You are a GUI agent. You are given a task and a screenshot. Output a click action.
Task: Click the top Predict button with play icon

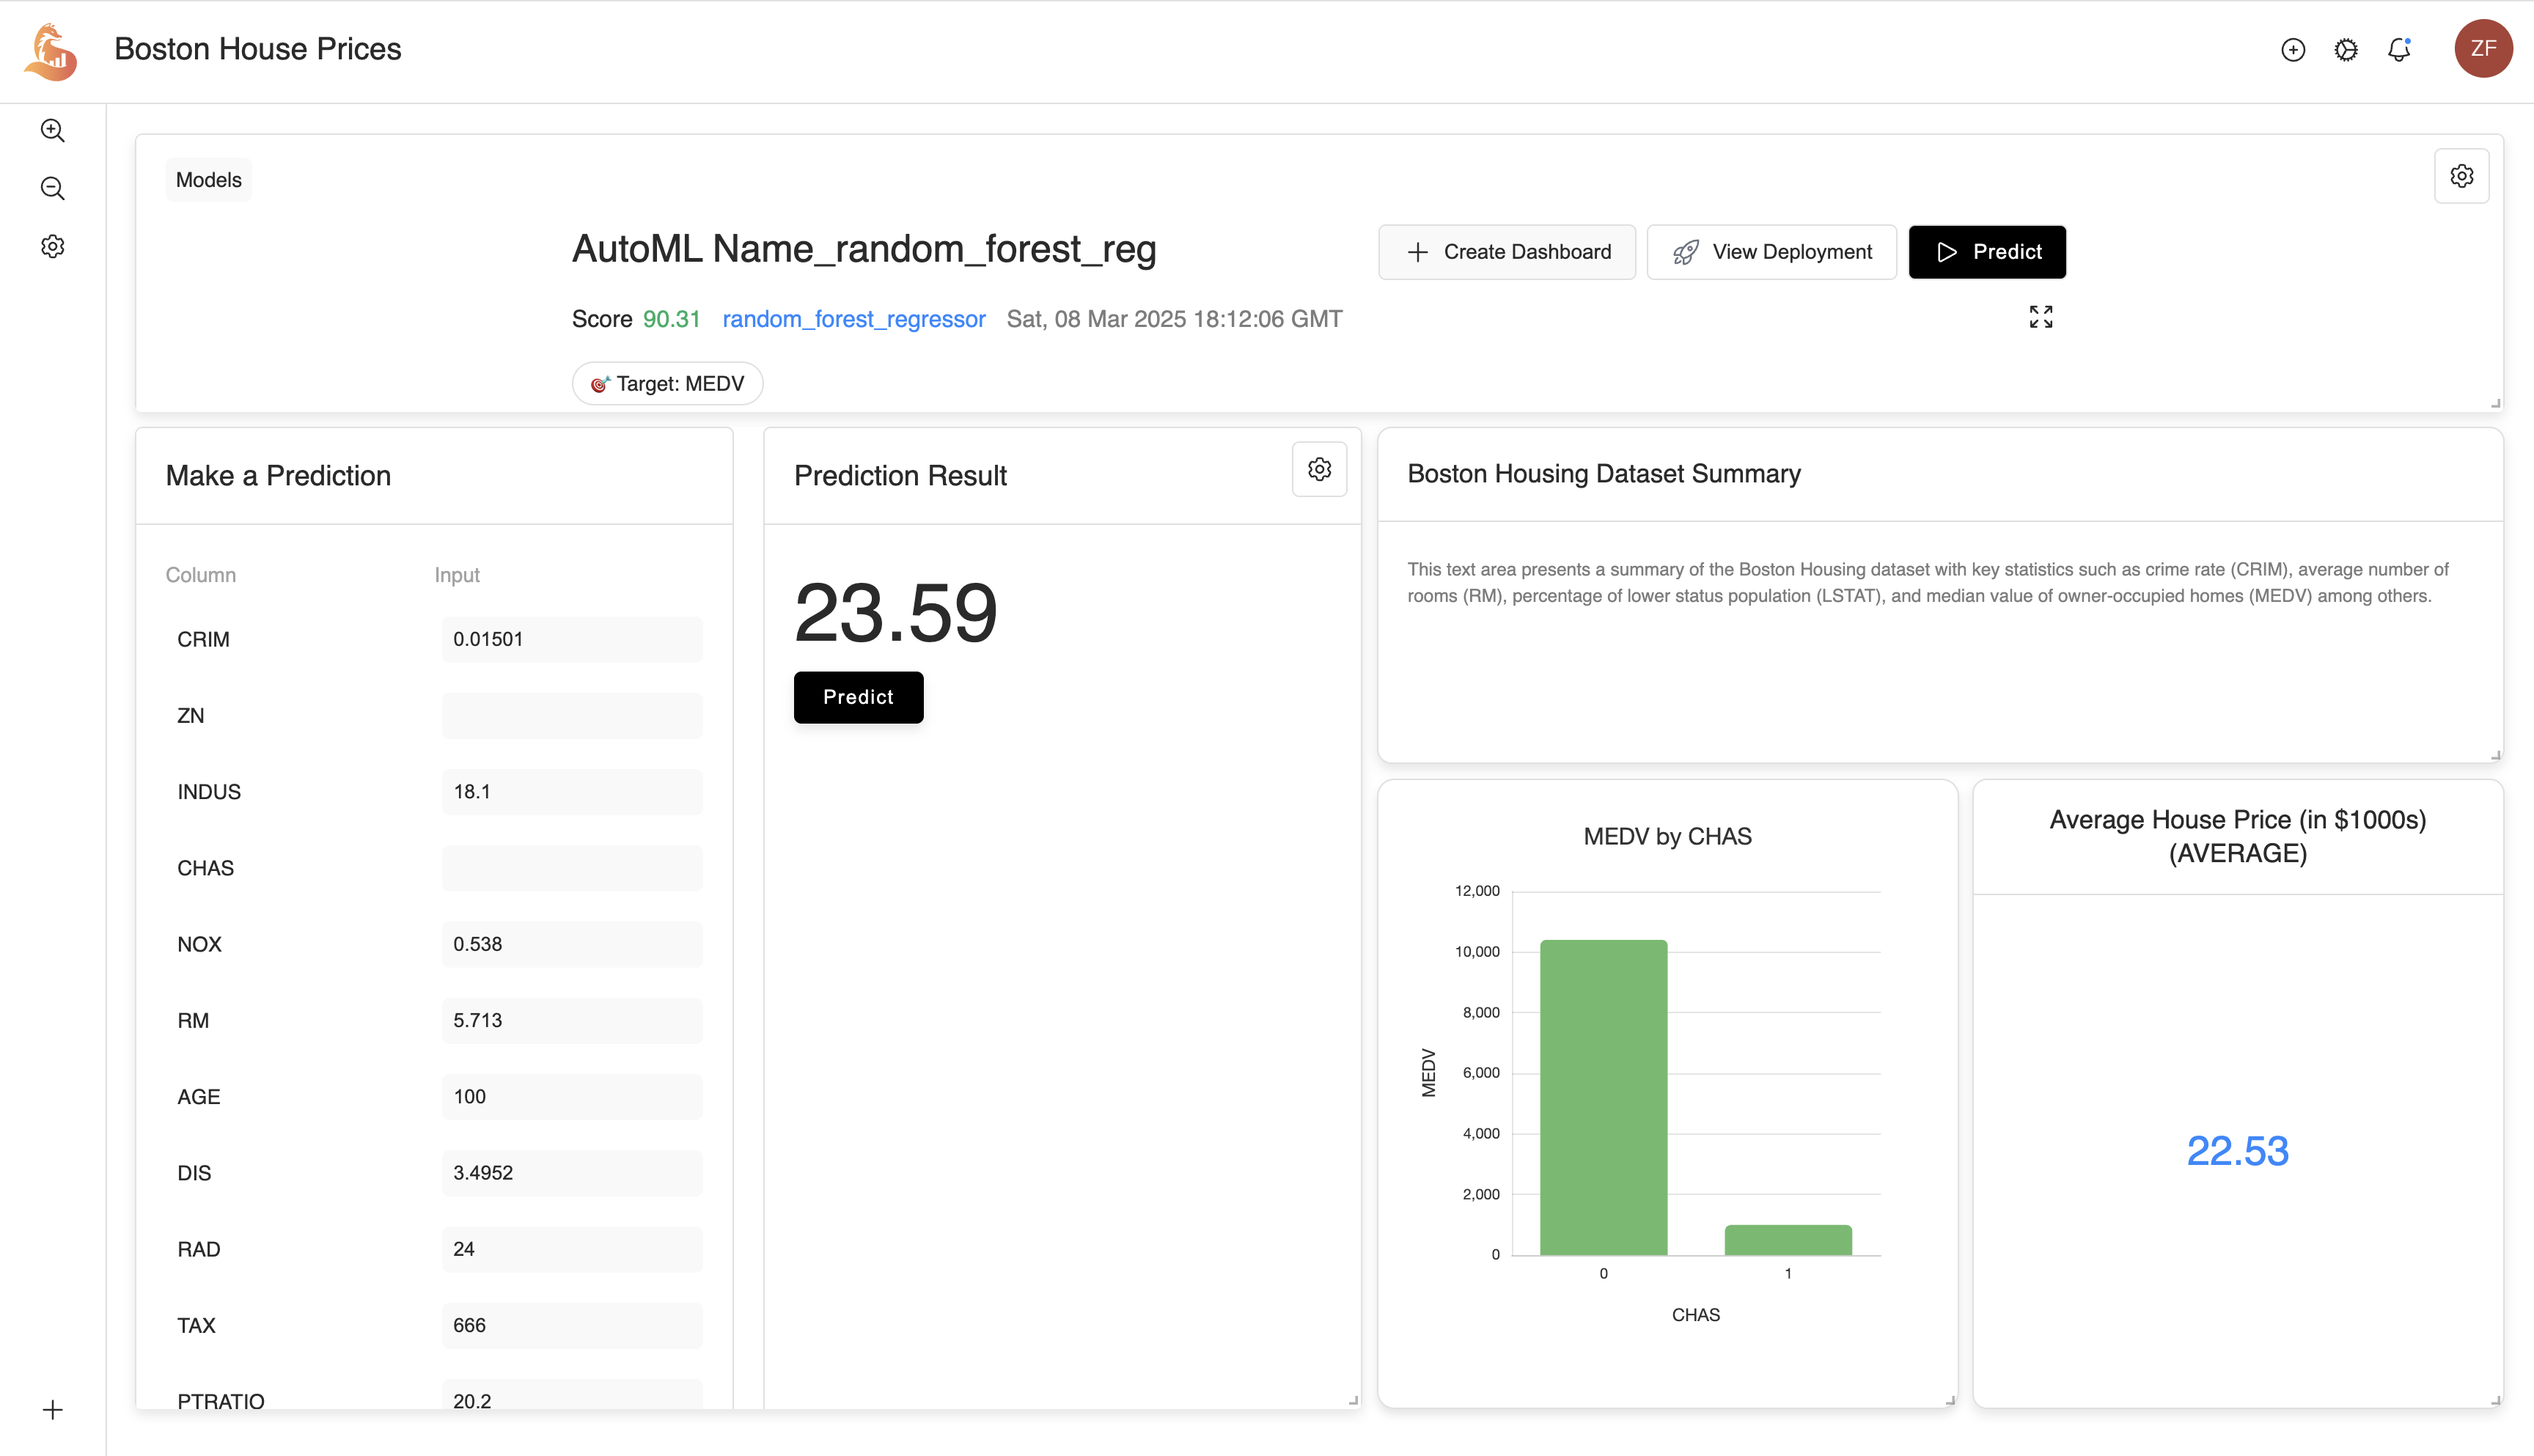point(1987,252)
